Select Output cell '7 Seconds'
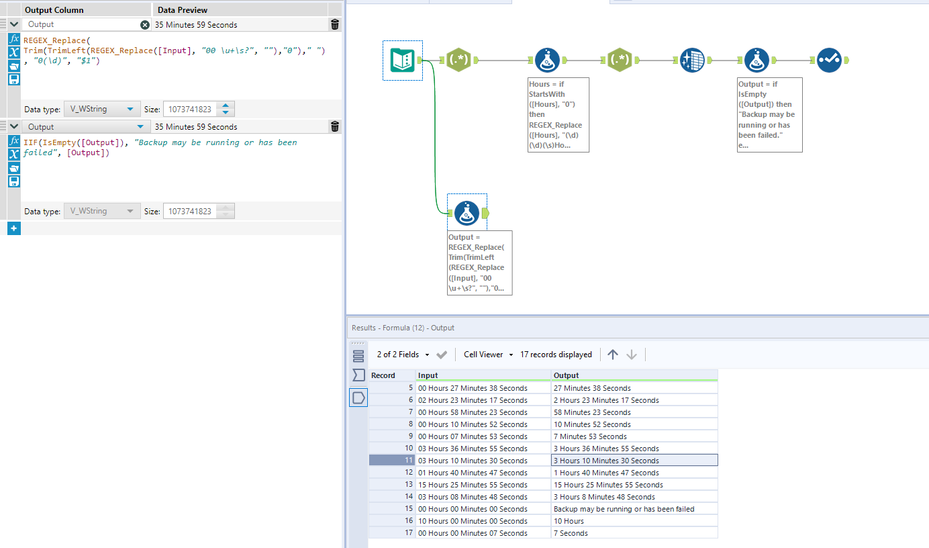Viewport: 929px width, 548px height. tap(634, 533)
